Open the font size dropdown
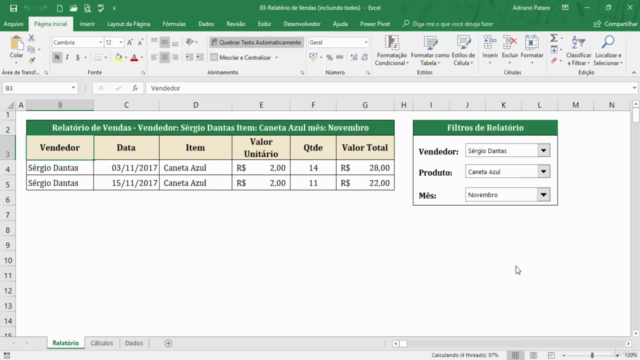 coord(120,42)
